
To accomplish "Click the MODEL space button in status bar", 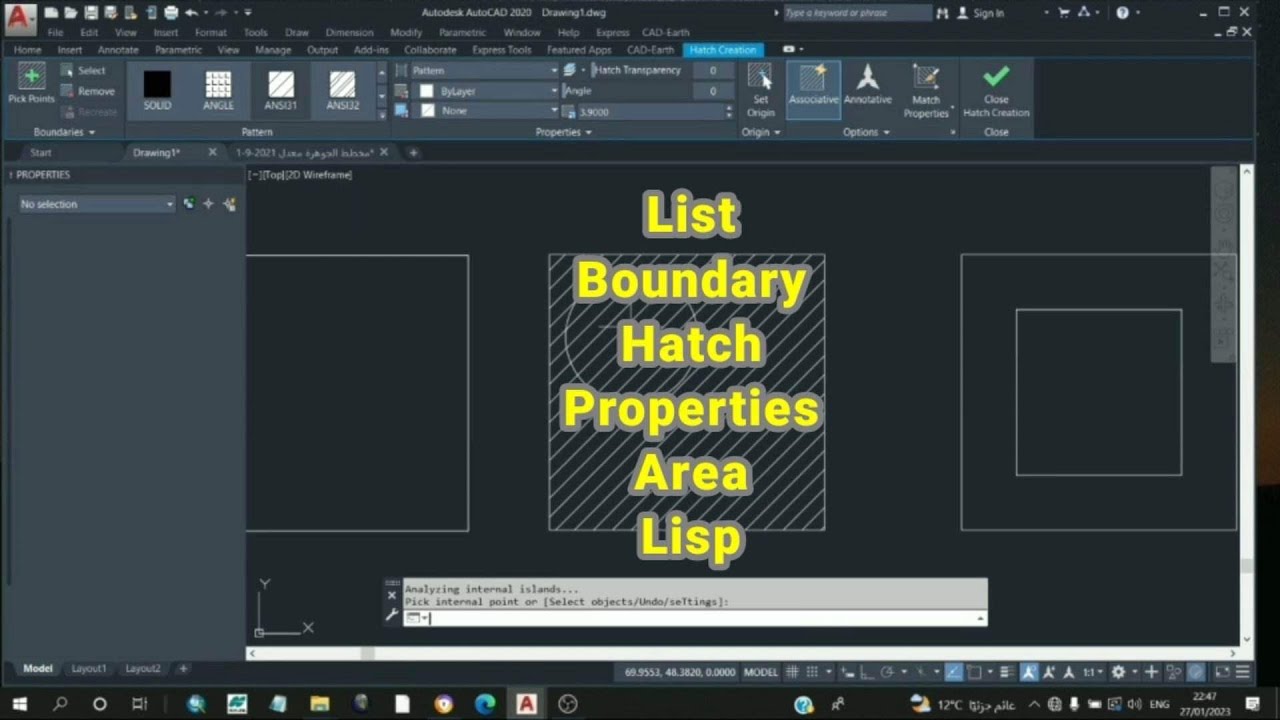I will pos(761,672).
